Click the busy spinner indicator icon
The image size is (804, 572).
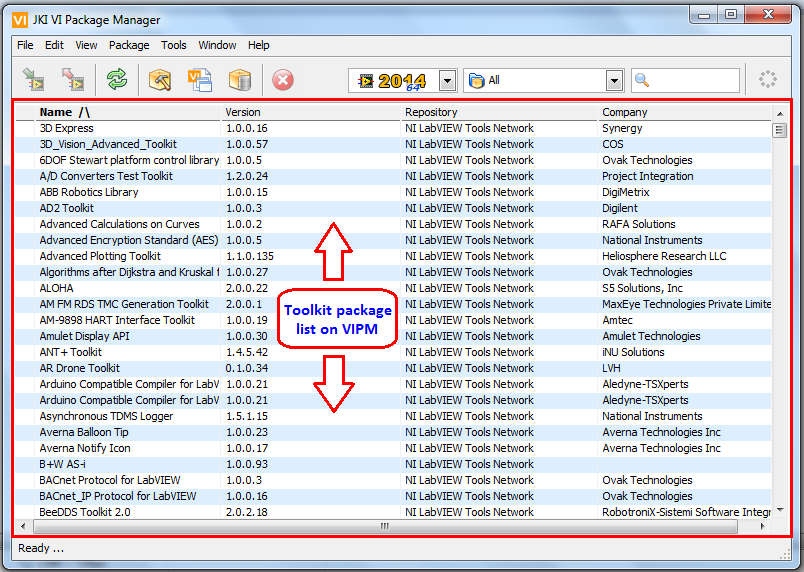pyautogui.click(x=768, y=79)
